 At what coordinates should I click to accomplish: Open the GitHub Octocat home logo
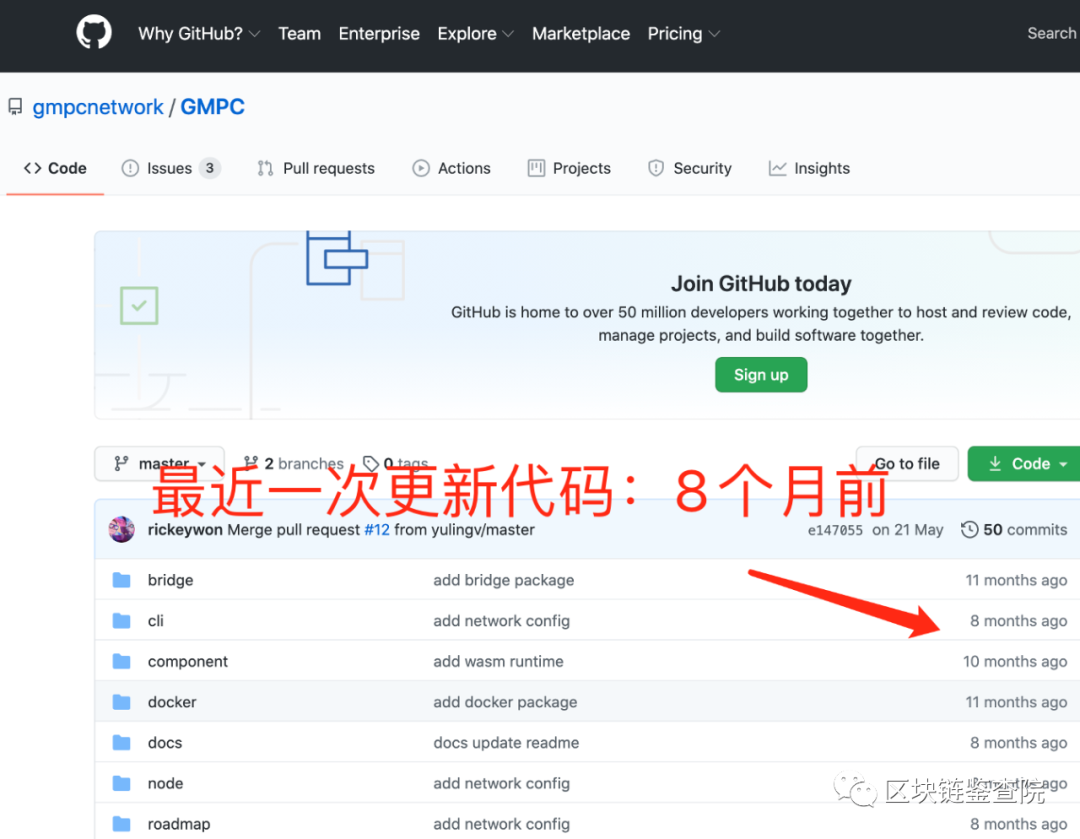pyautogui.click(x=94, y=32)
